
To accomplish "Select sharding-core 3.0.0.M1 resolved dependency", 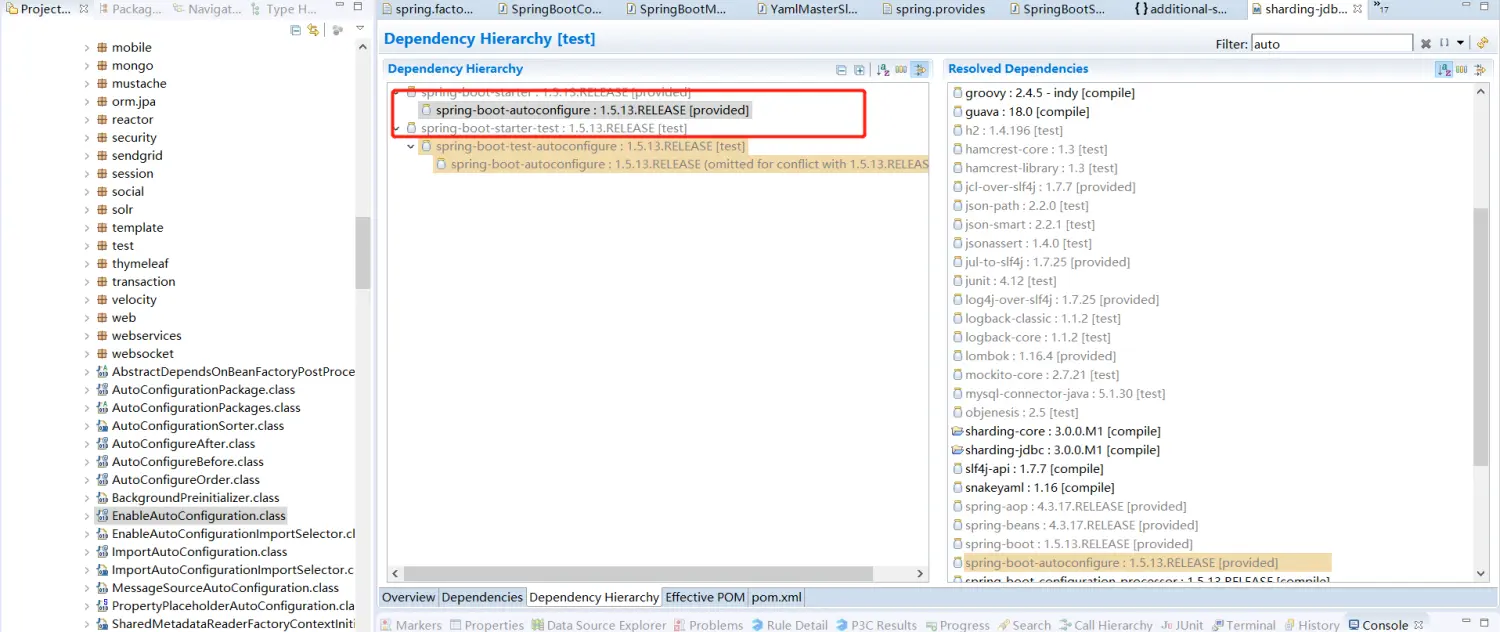I will (1055, 431).
